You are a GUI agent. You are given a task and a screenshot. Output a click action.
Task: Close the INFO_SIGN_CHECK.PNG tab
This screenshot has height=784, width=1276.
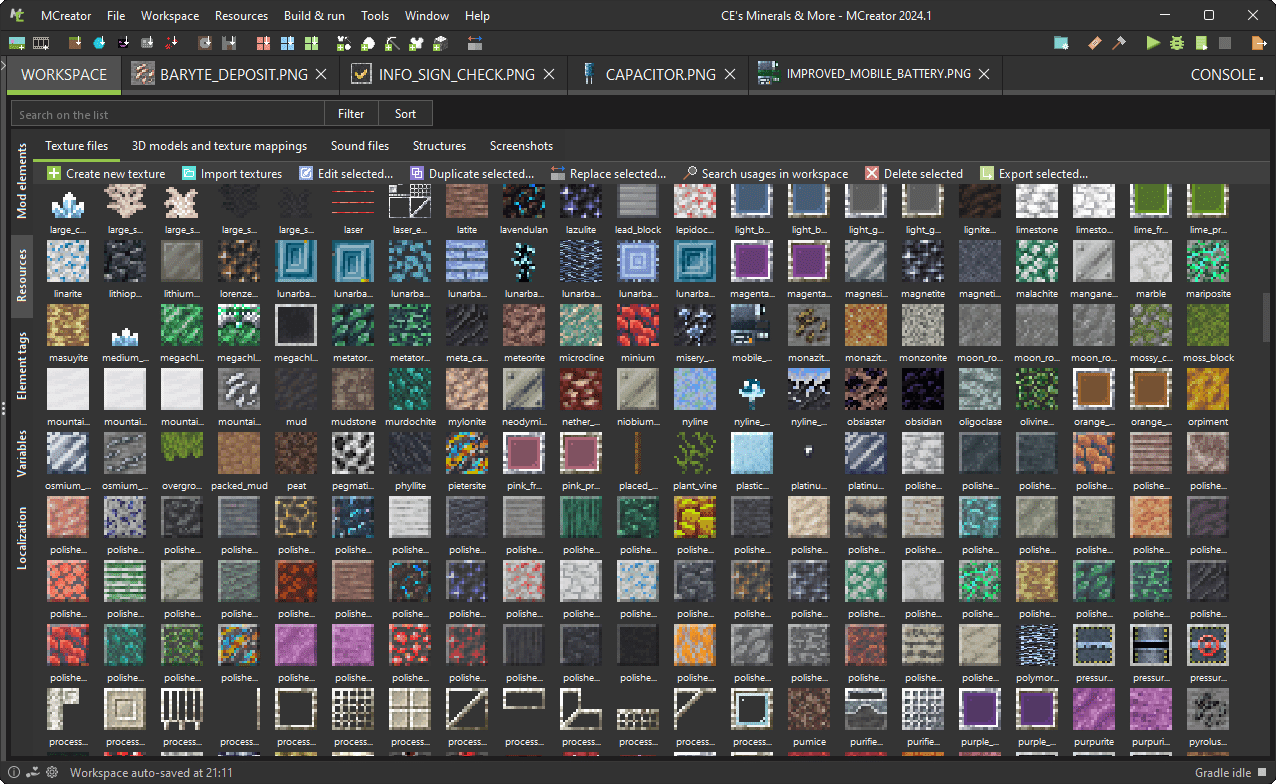point(548,75)
